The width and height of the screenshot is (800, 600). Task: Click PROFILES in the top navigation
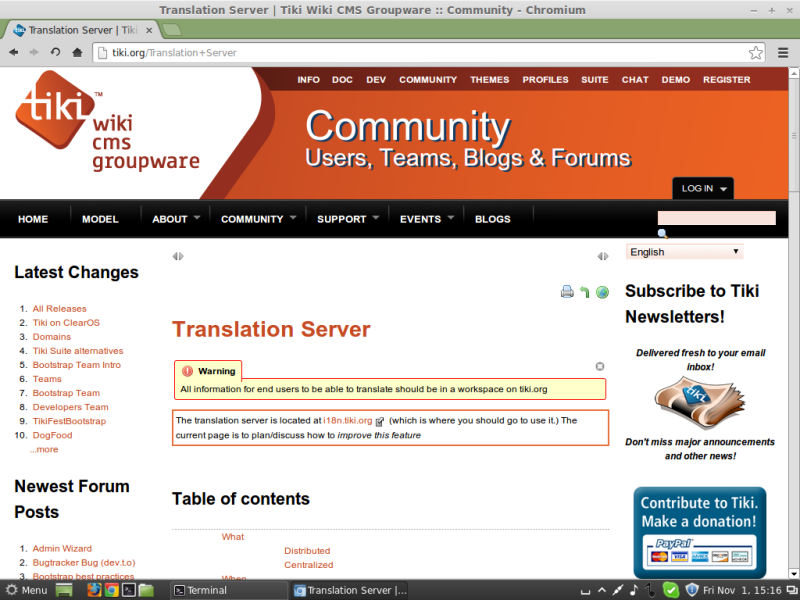(x=545, y=80)
